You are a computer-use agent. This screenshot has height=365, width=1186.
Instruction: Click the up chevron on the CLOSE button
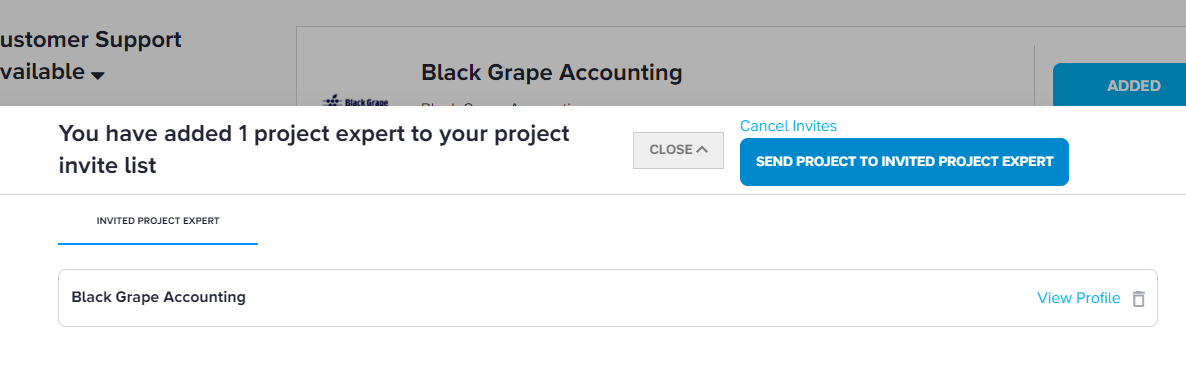pos(702,150)
